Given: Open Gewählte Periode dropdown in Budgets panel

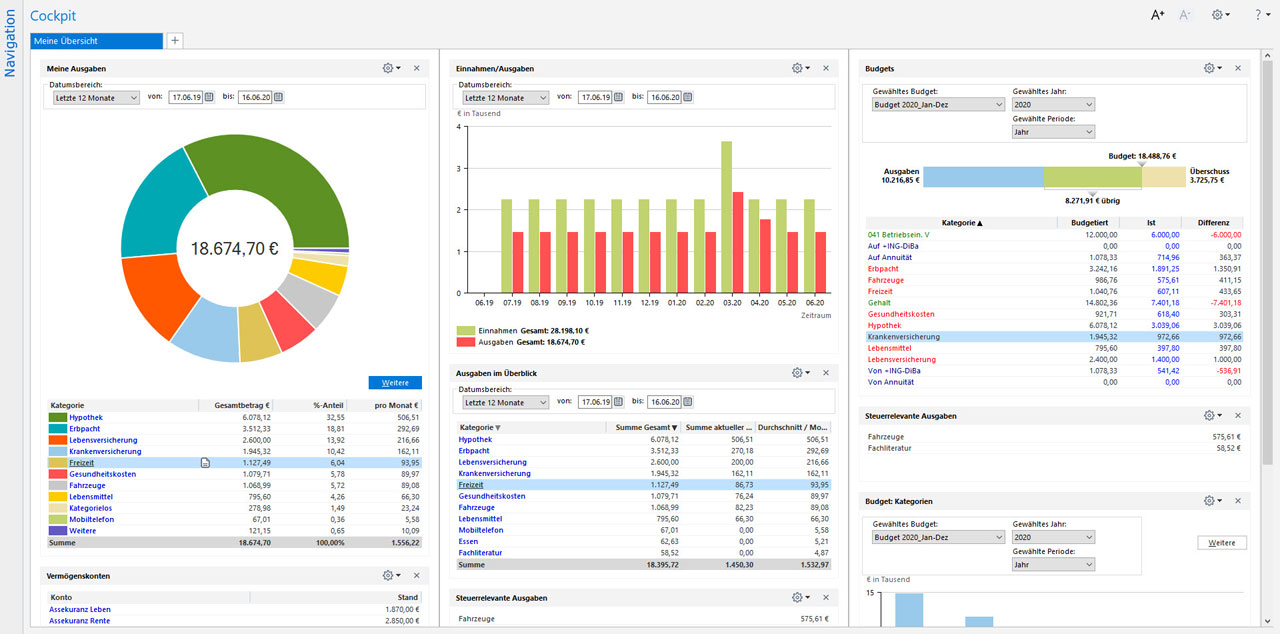Looking at the screenshot, I should click(x=1054, y=131).
